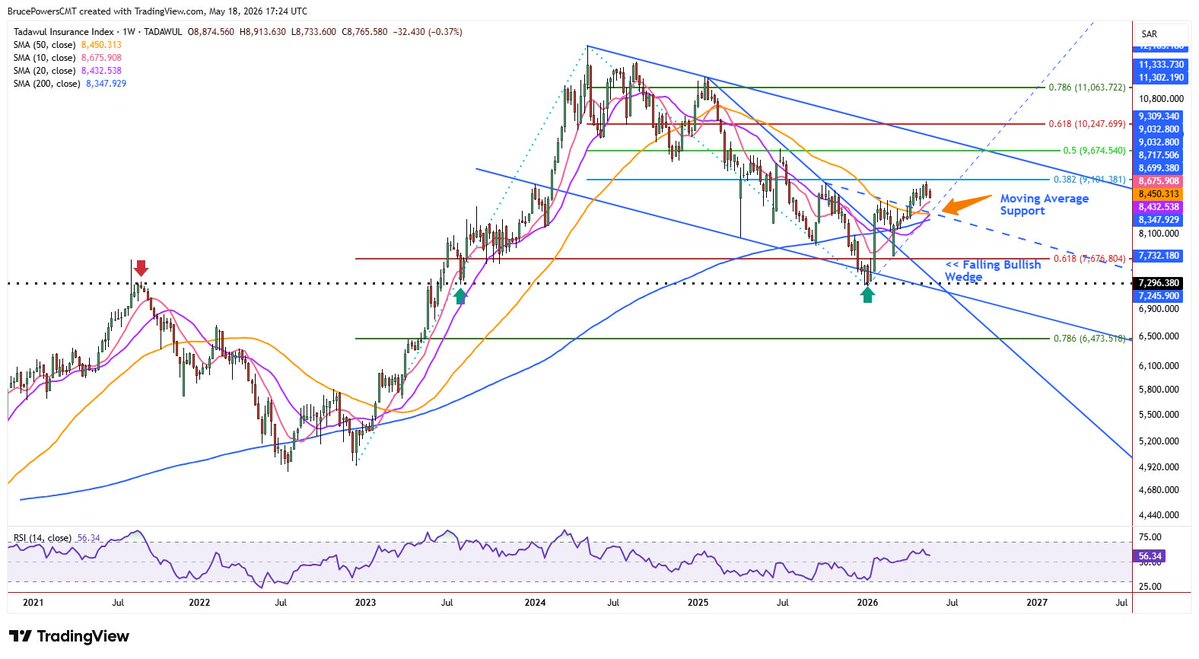The image size is (1199, 659).
Task: Click the 75.00 RSI scale value
Action: [1150, 537]
